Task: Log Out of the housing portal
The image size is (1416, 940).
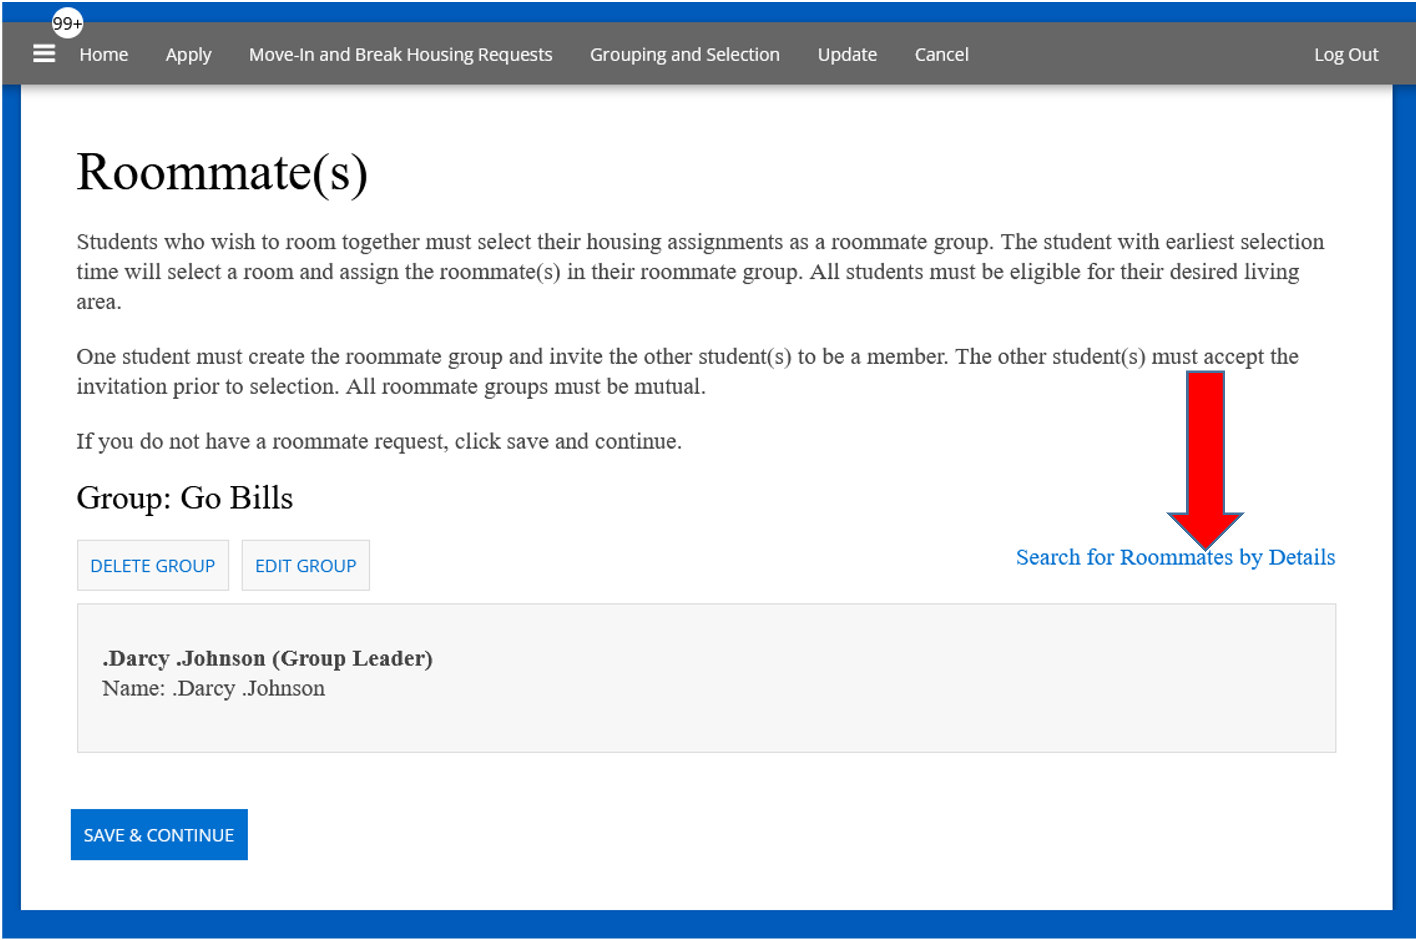Action: [x=1345, y=55]
